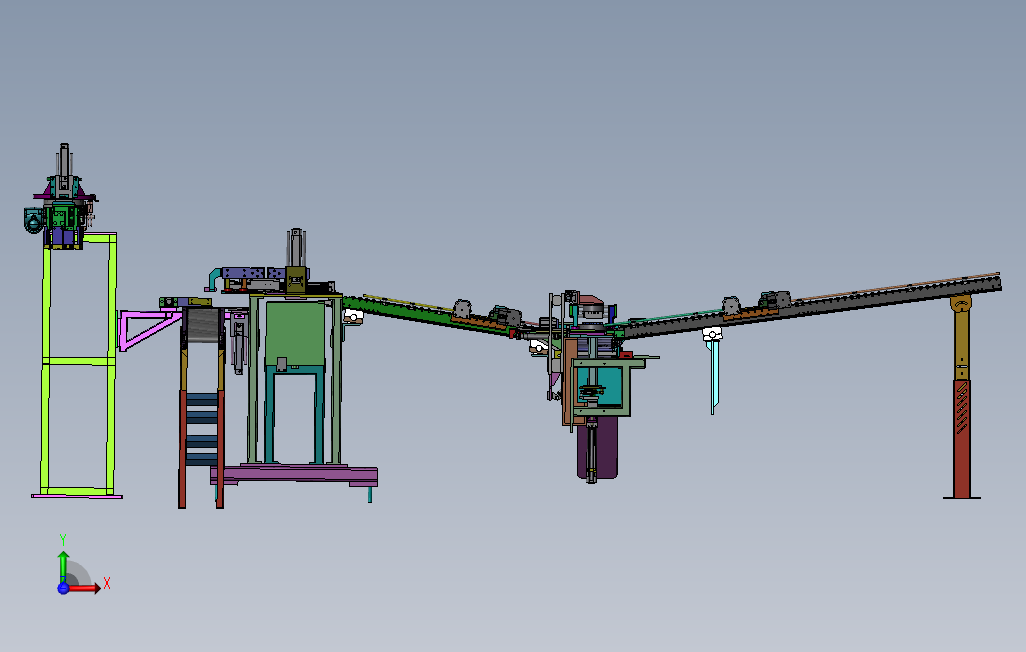
Task: Select the blue ladder rungs between red posts
Action: click(201, 429)
